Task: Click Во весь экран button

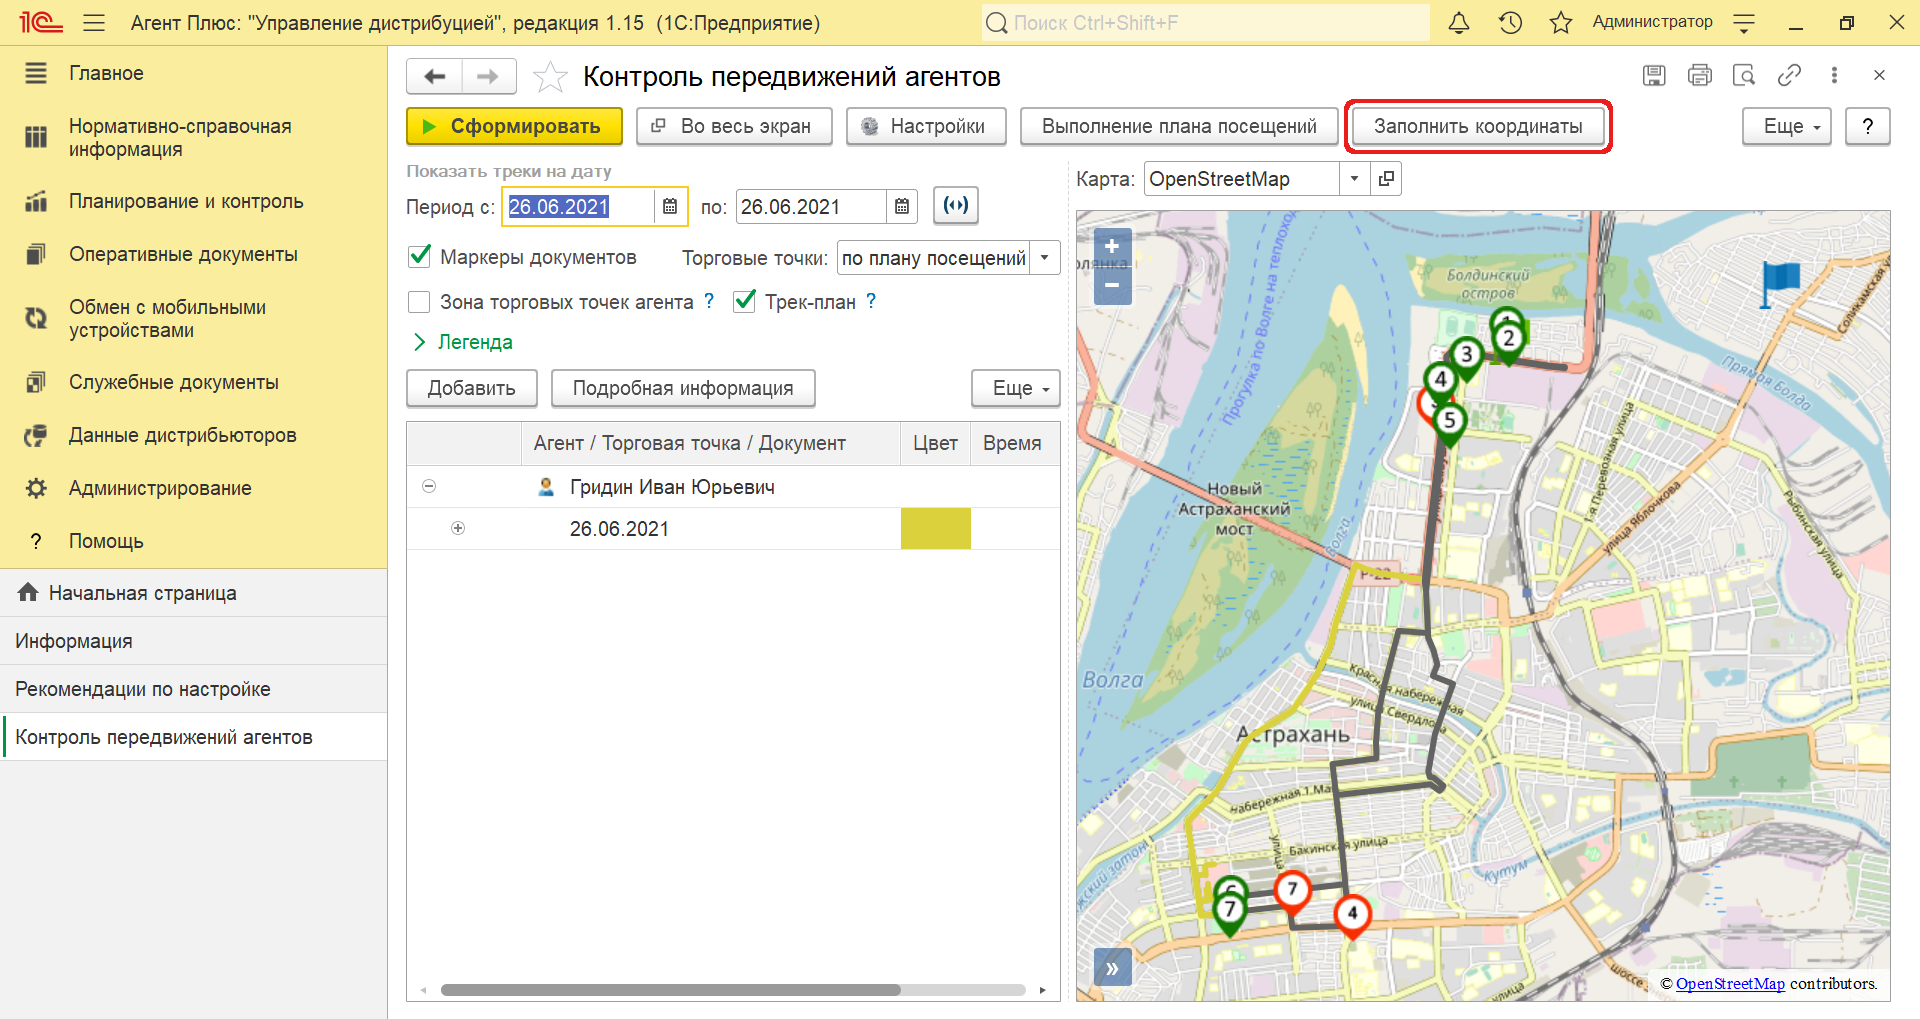Action: click(734, 126)
